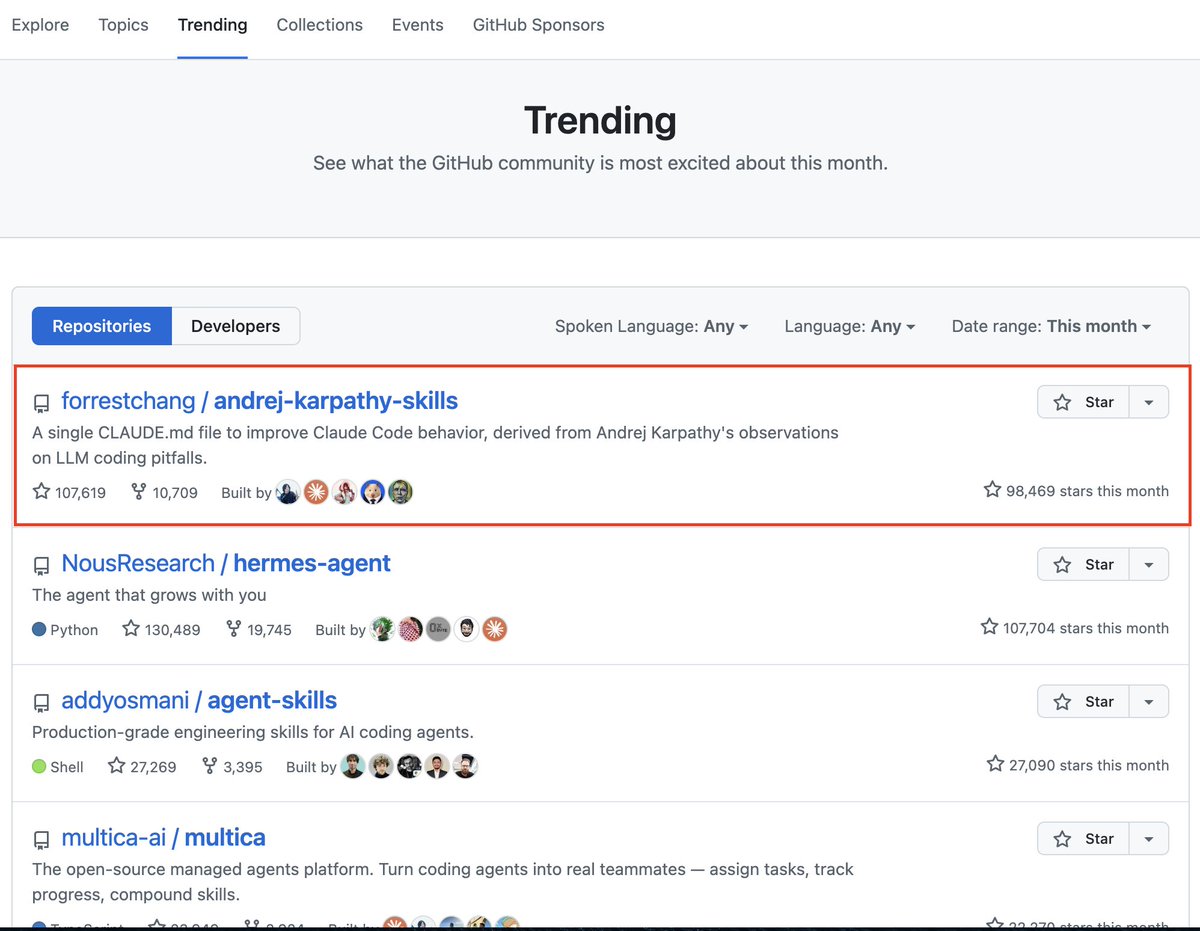Image resolution: width=1200 pixels, height=931 pixels.
Task: Show the Repositories trending list
Action: [x=102, y=326]
